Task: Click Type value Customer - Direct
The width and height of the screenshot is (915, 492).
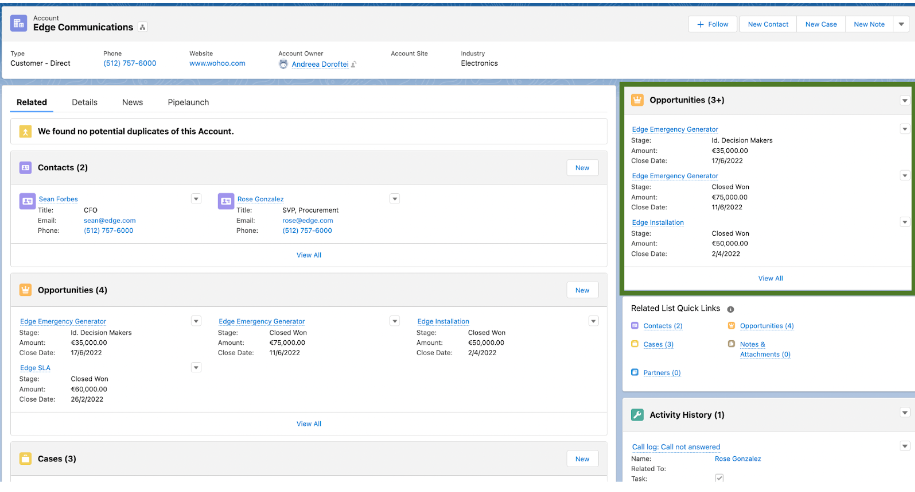Action: click(40, 63)
